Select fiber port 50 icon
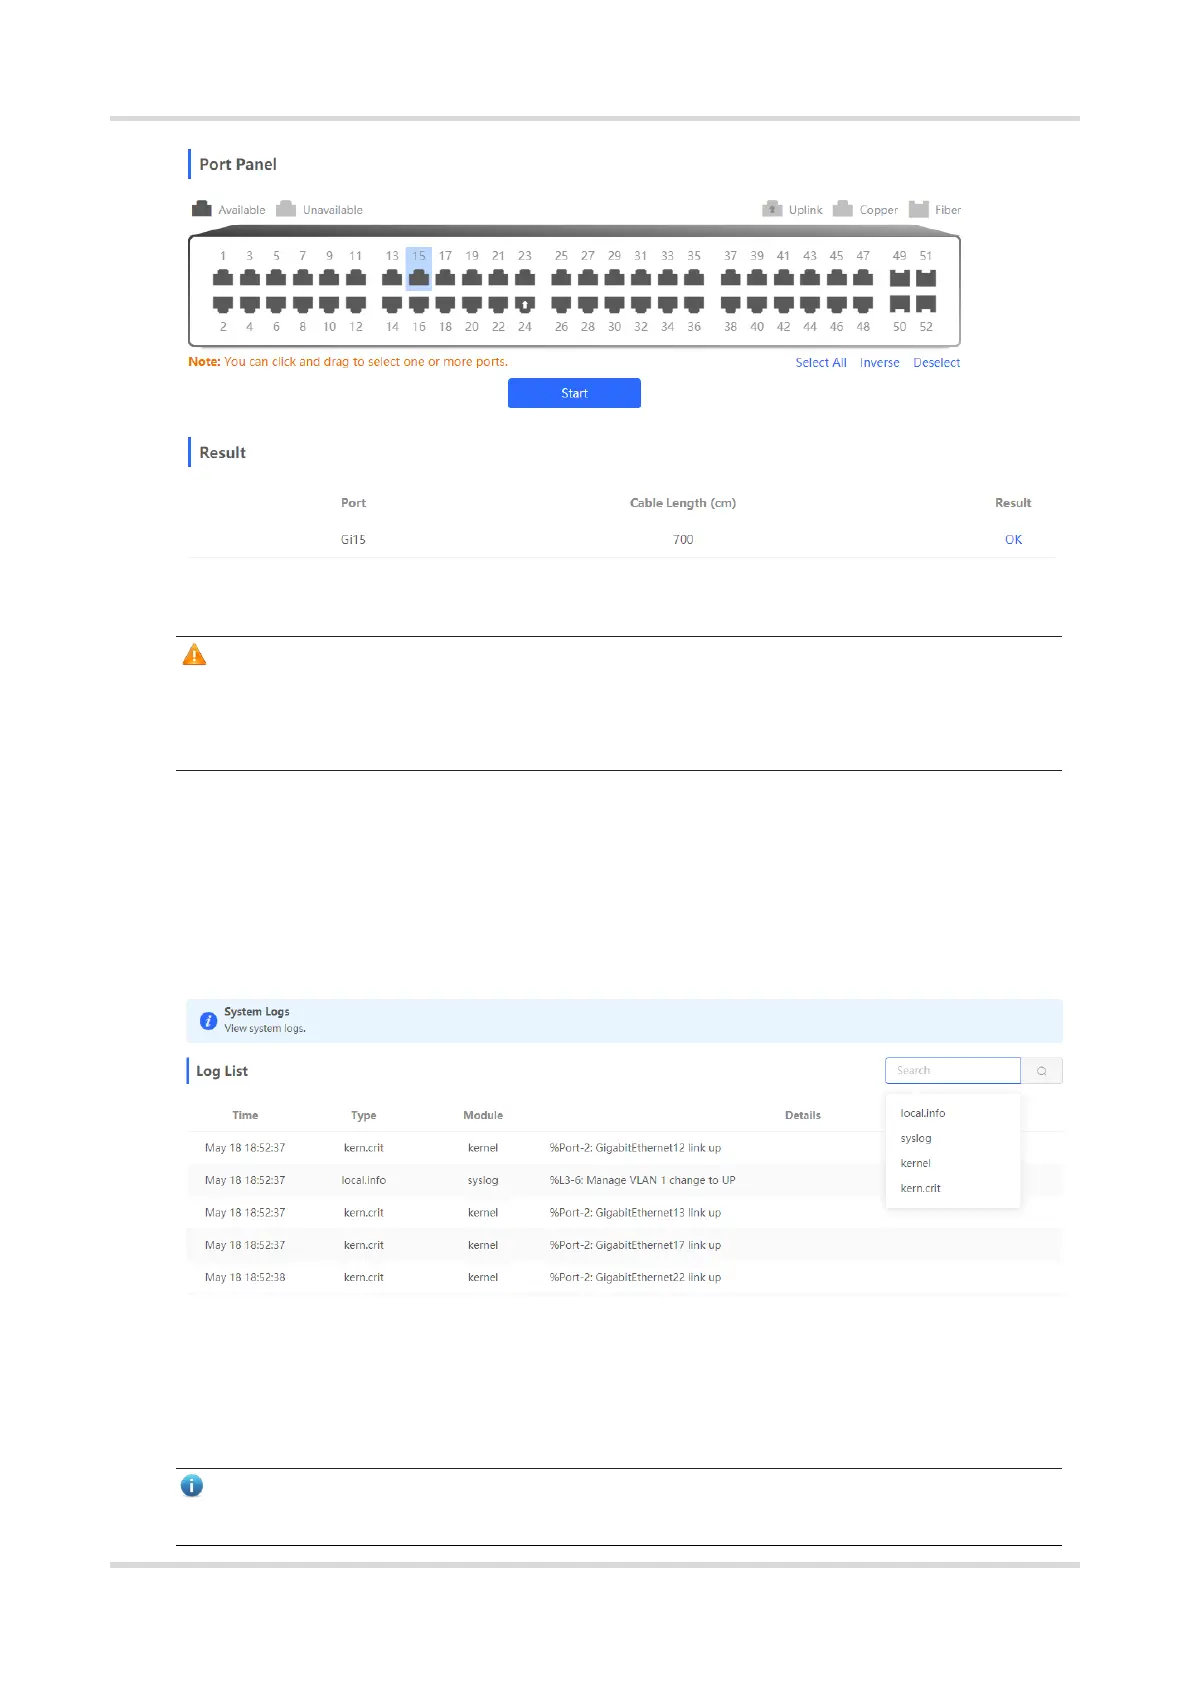Screen dimensions: 1191x1684 (x=900, y=304)
